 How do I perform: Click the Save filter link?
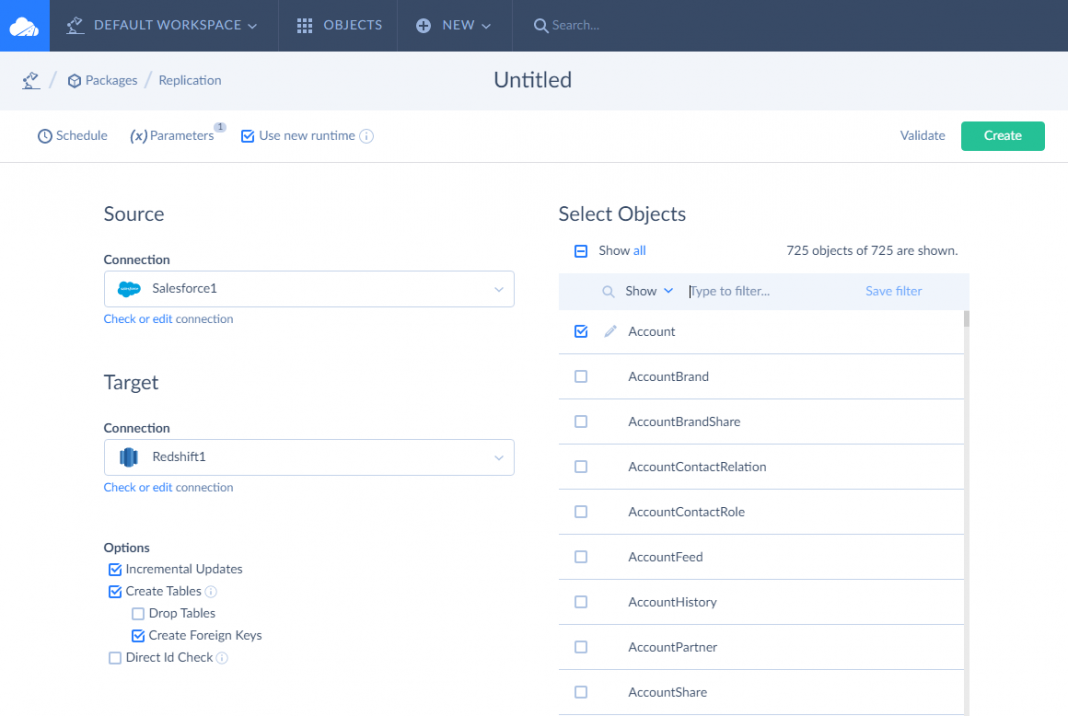coord(893,292)
